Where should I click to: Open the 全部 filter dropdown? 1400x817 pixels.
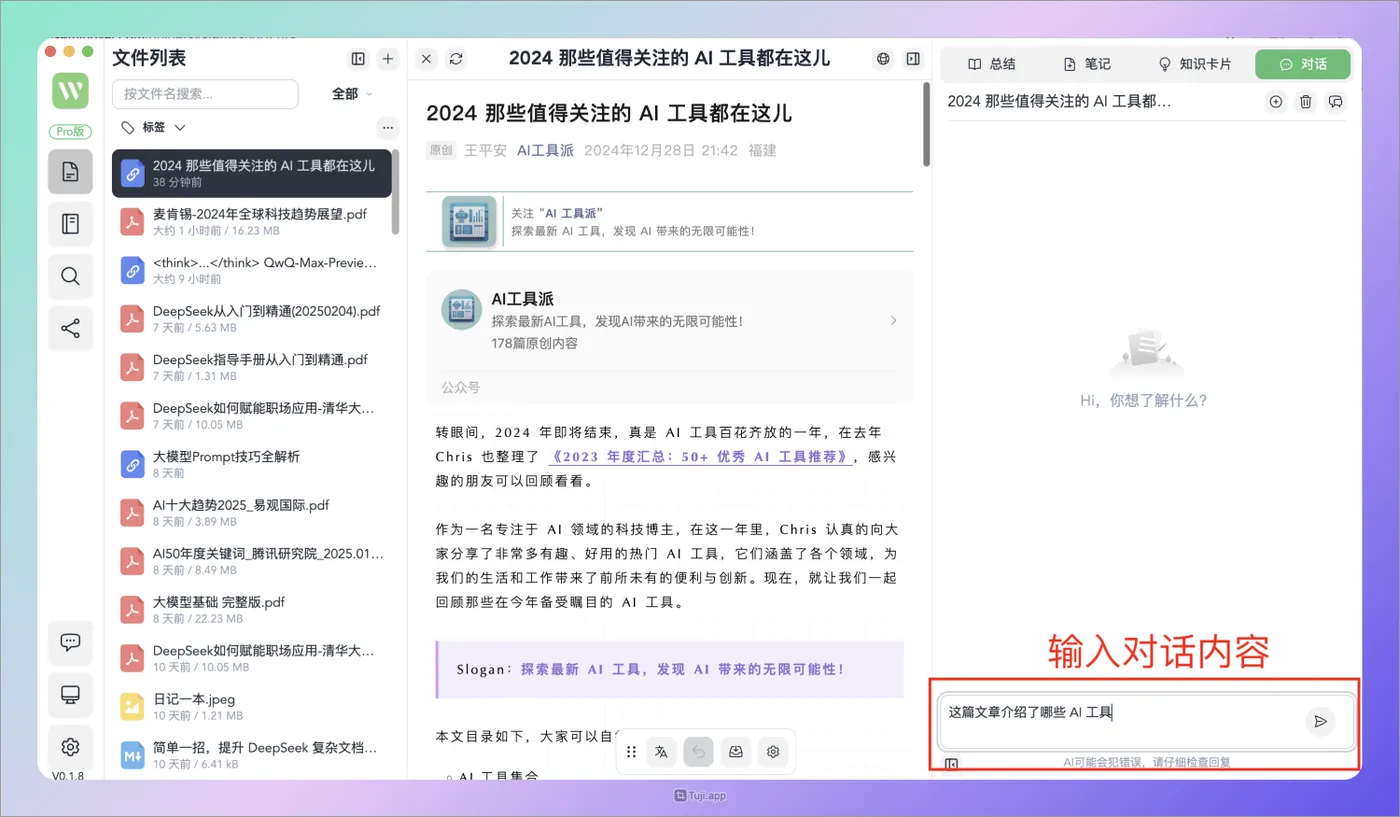352,93
